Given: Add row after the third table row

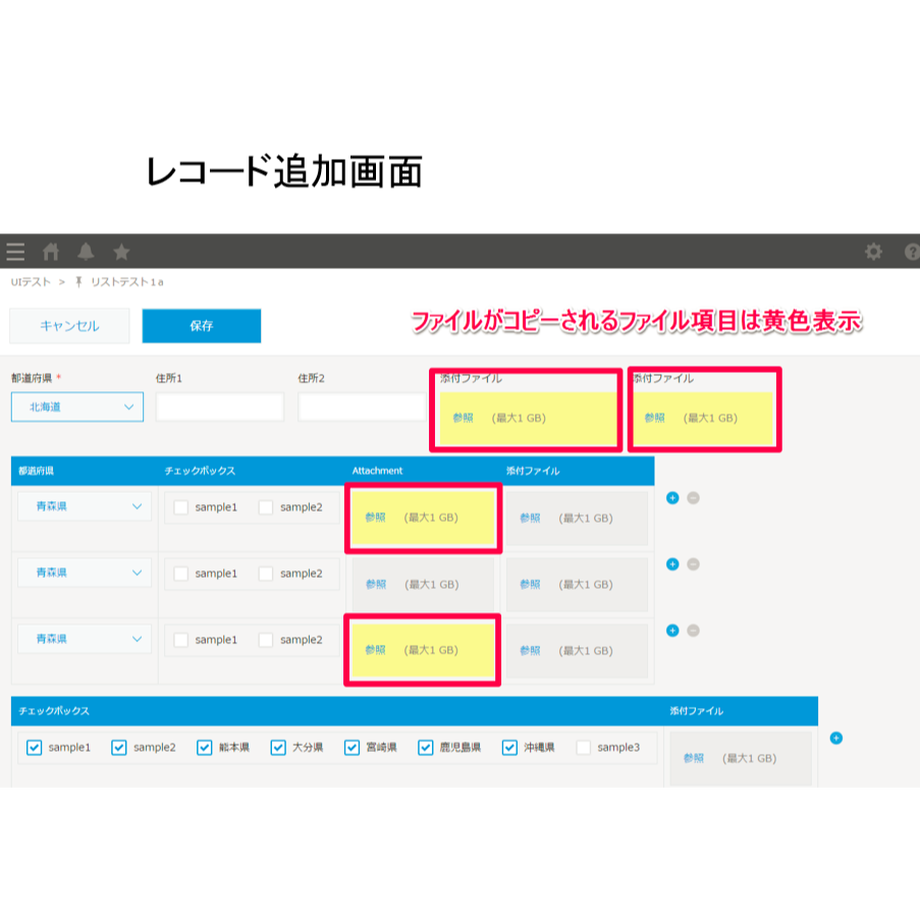Looking at the screenshot, I should point(672,631).
